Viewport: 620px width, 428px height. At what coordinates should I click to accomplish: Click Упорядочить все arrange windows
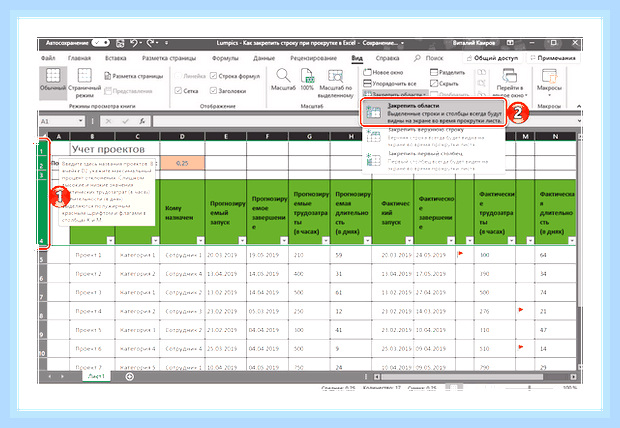pyautogui.click(x=389, y=83)
